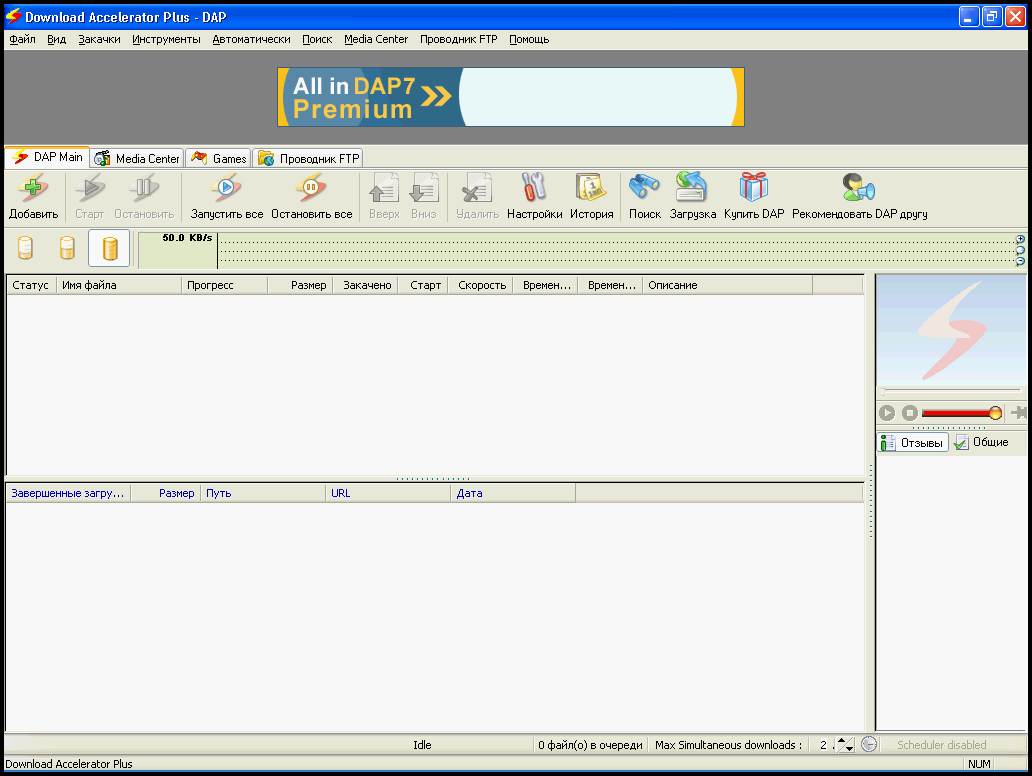
Task: Switch to Media Center tab
Action: (x=137, y=159)
